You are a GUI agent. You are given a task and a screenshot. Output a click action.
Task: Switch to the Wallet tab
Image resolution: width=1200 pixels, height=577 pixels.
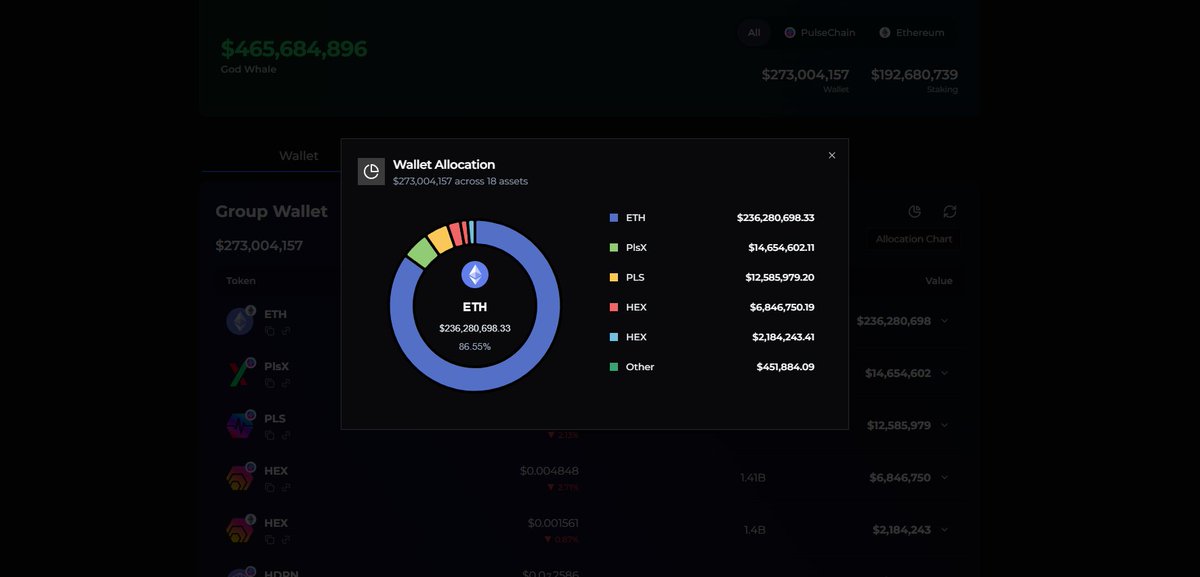point(298,156)
